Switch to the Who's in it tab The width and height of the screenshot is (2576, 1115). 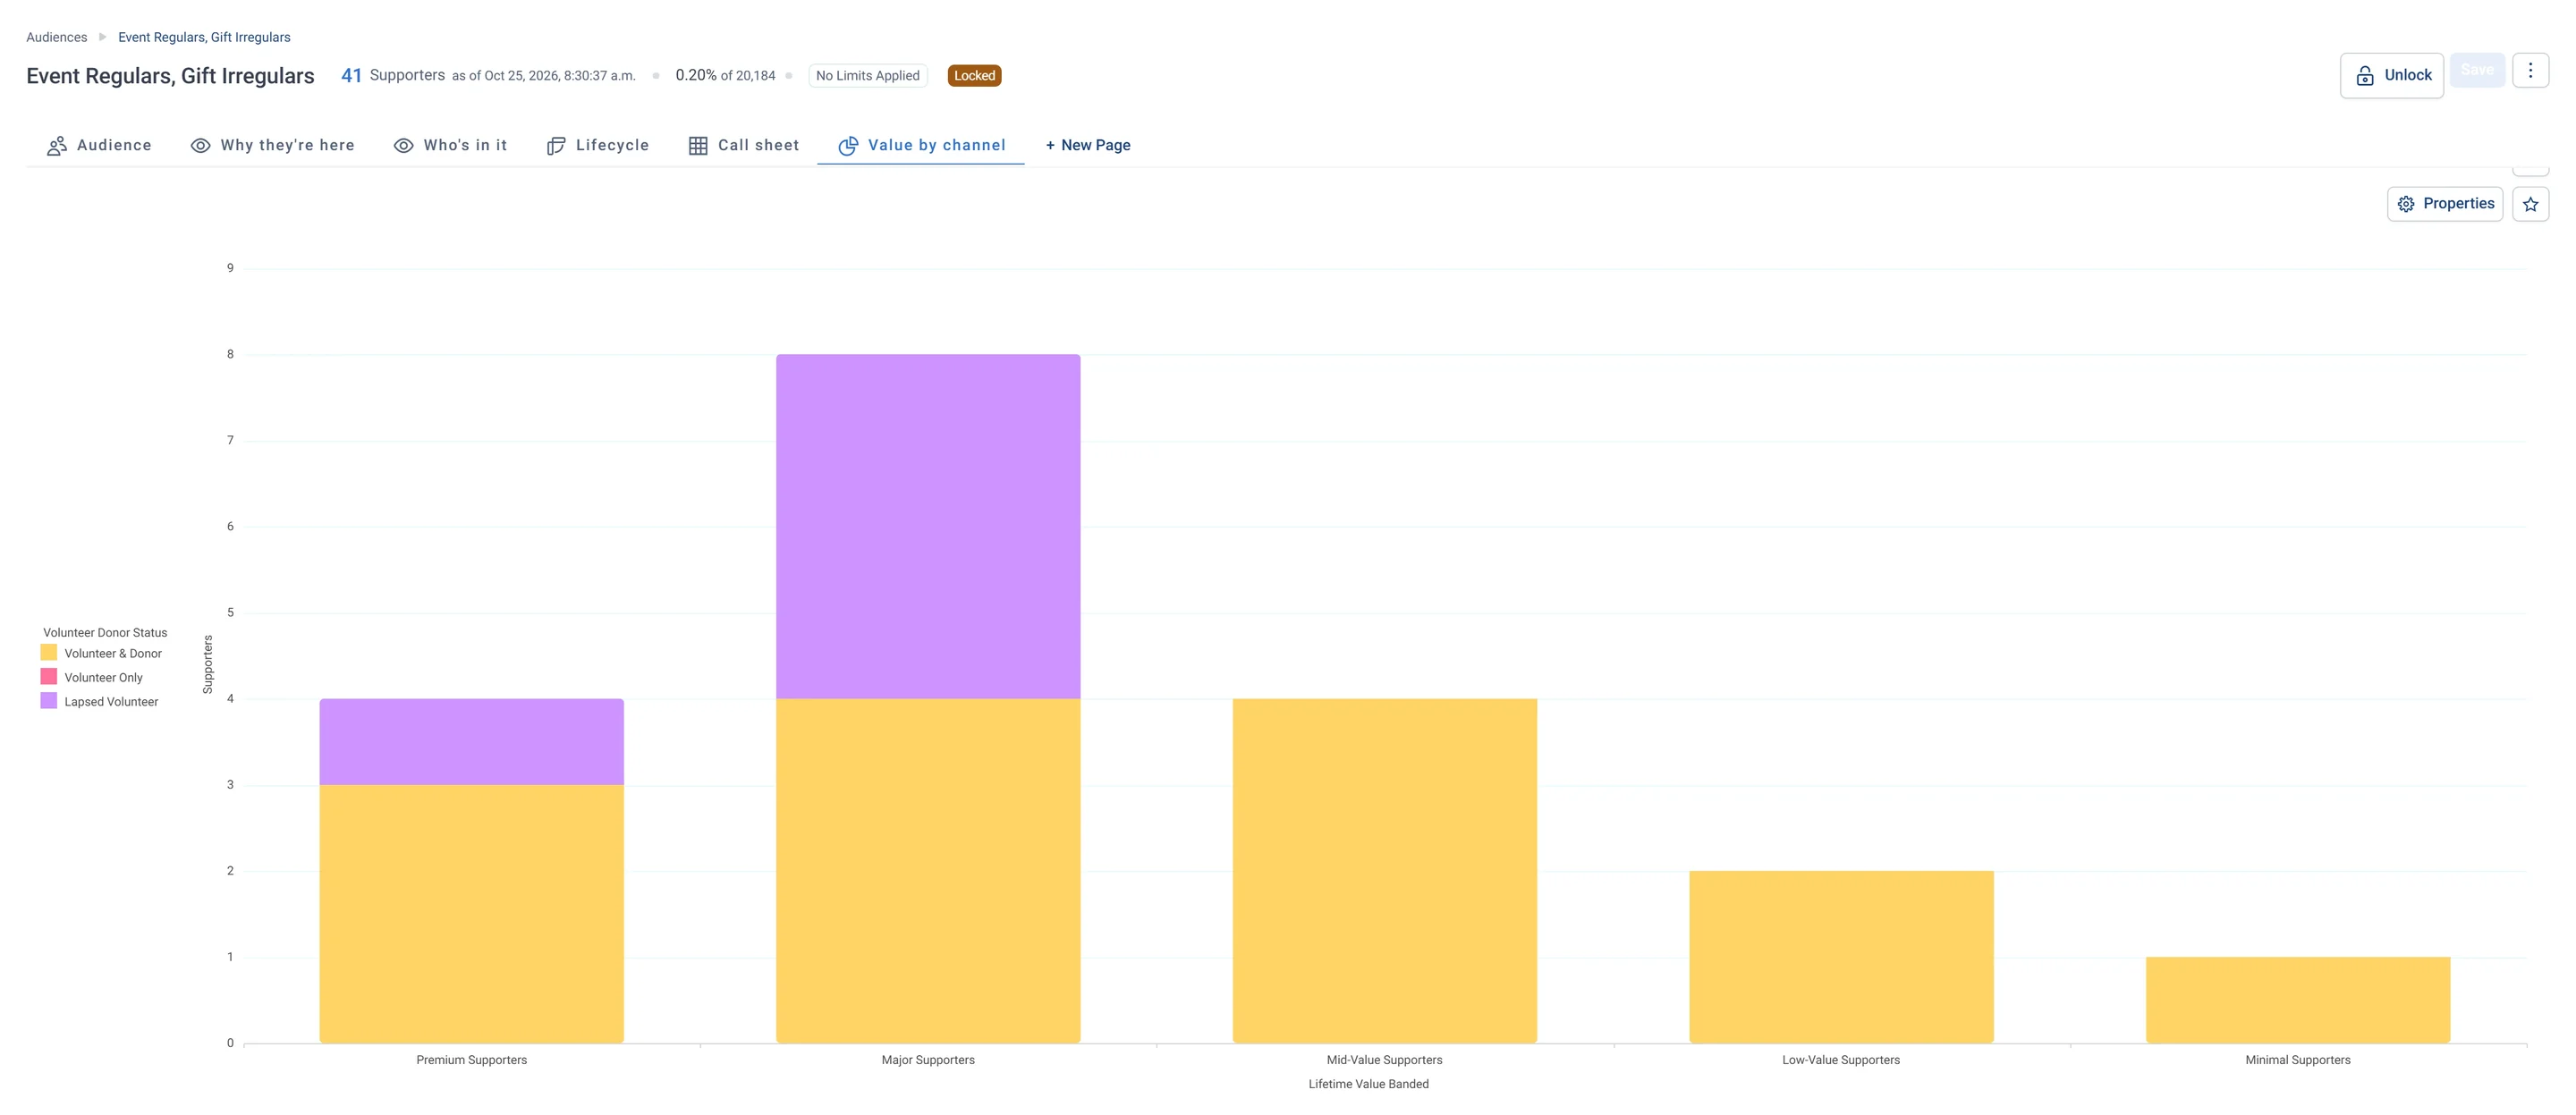[450, 145]
